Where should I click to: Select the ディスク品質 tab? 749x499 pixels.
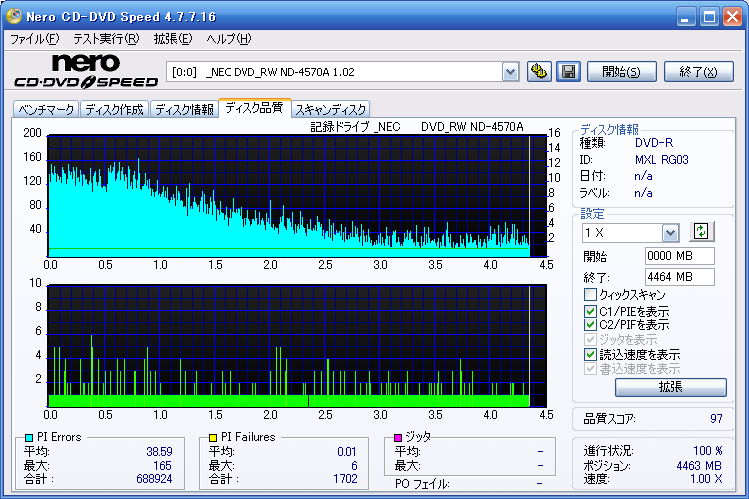[254, 108]
